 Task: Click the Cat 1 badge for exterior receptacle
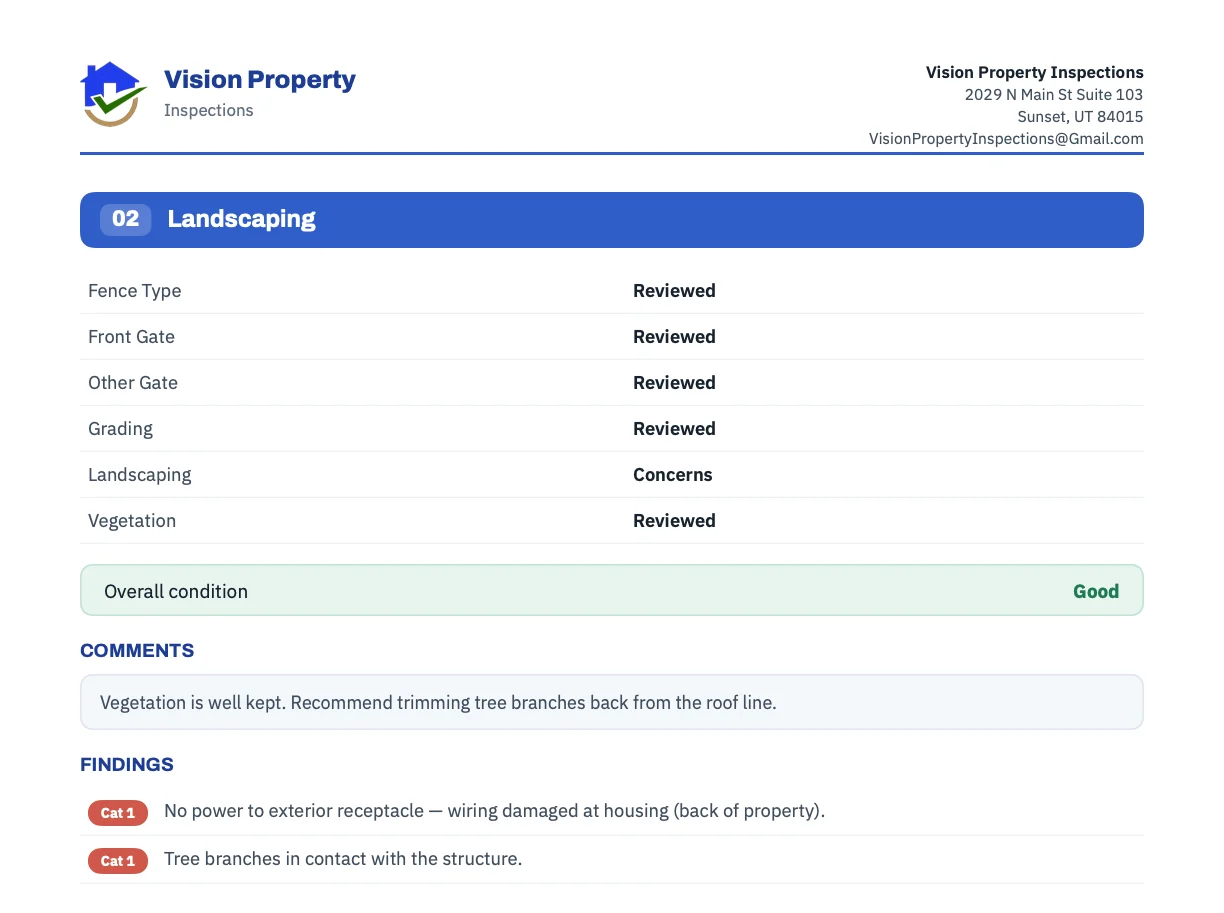click(118, 813)
